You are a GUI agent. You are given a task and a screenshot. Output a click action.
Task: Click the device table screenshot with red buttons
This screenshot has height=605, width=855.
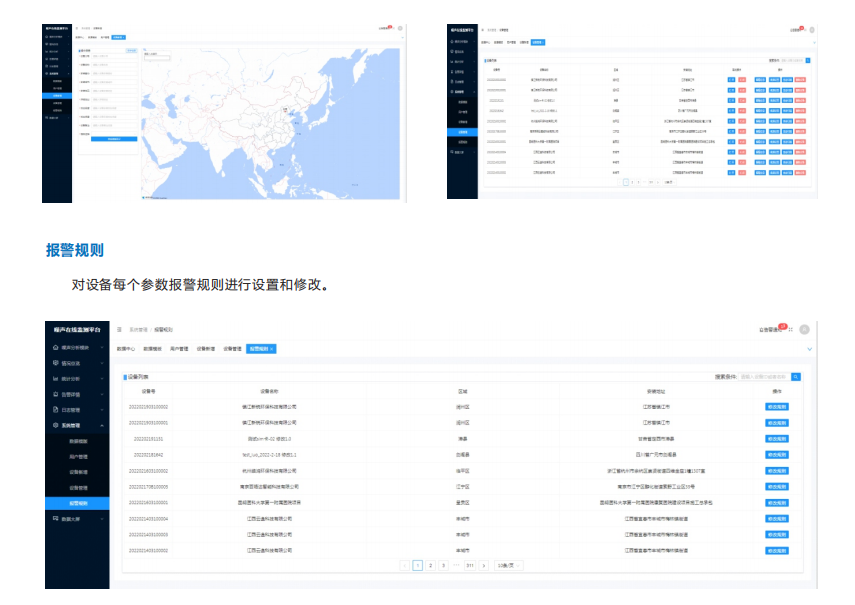632,111
